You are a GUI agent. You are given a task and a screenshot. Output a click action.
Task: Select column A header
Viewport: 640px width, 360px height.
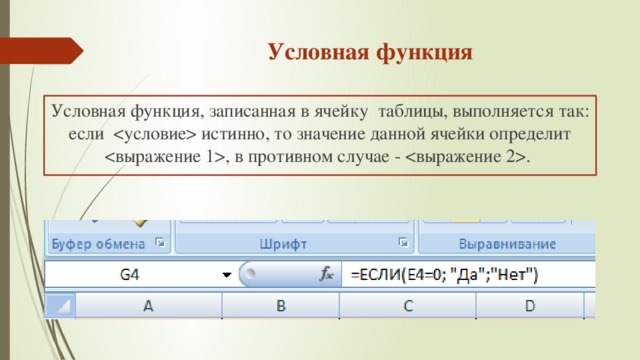point(149,306)
